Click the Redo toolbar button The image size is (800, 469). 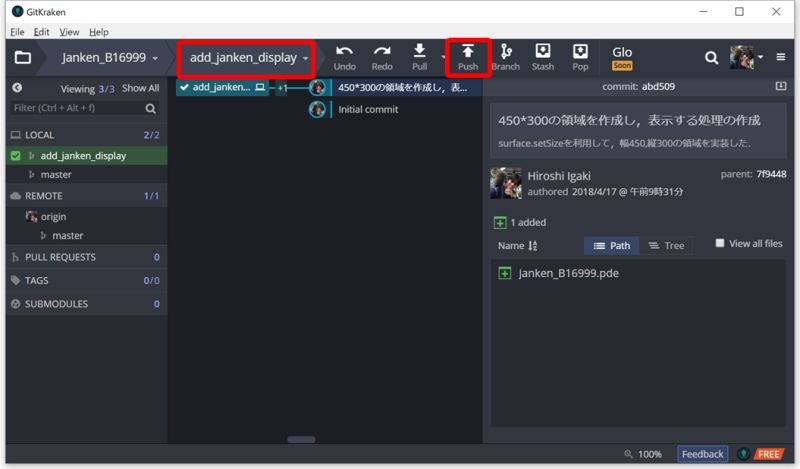(x=382, y=58)
